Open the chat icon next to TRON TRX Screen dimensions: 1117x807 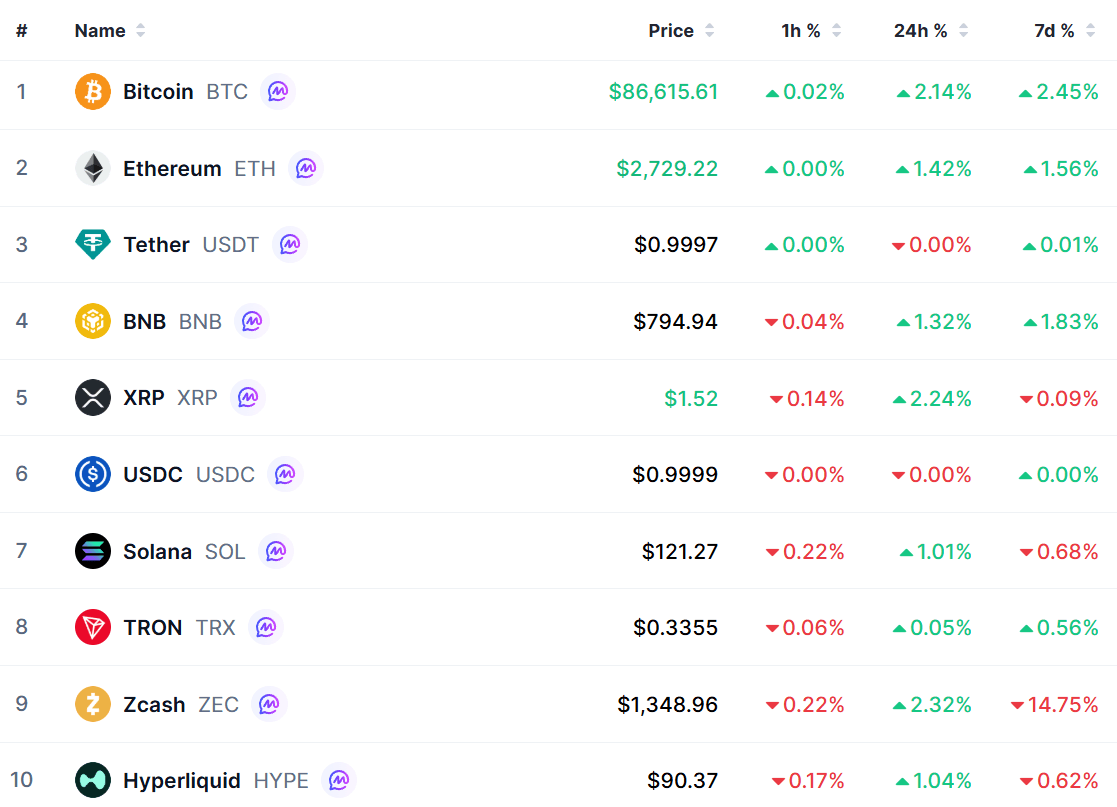tap(266, 628)
